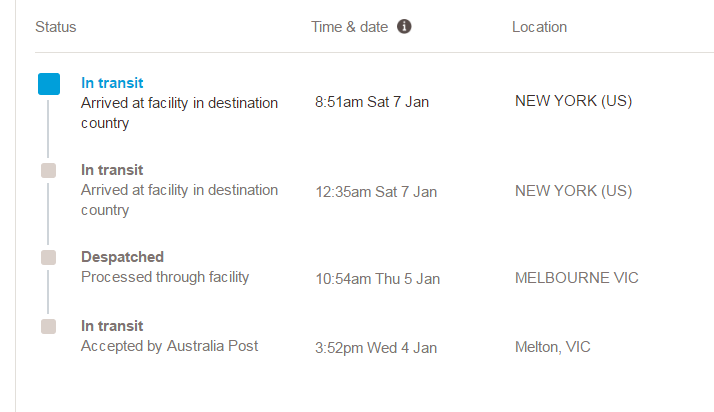Click the Melton, VIC location text
This screenshot has width=714, height=412.
pyautogui.click(x=552, y=347)
